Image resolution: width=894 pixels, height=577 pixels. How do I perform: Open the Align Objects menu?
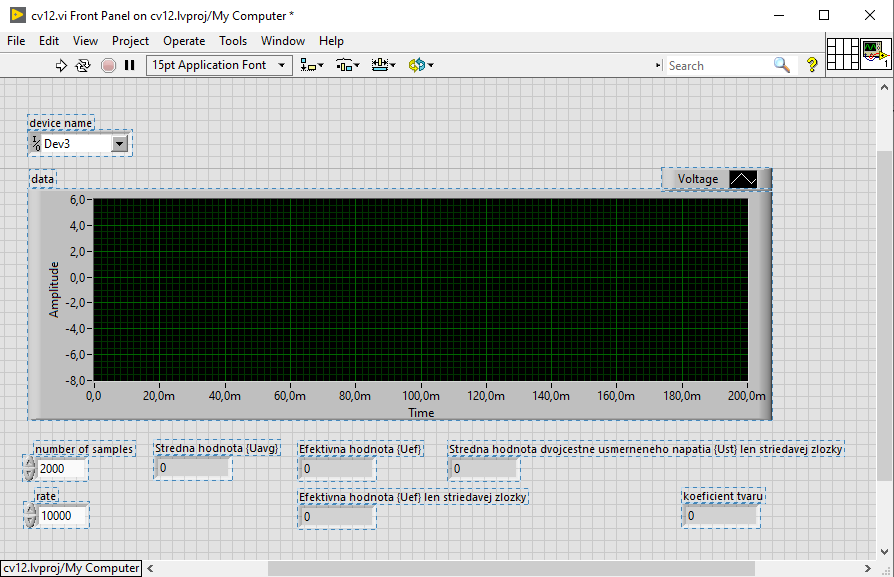312,66
